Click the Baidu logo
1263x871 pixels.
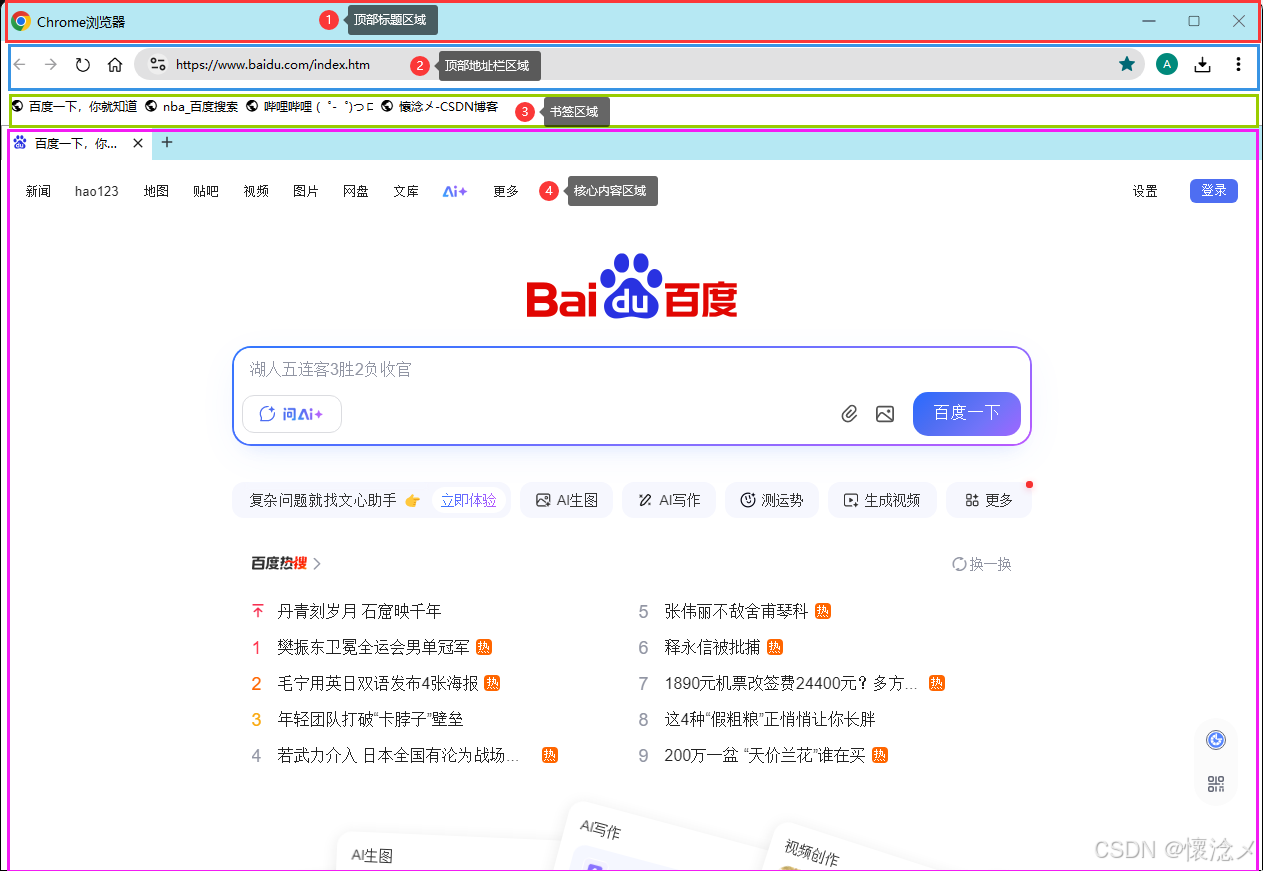[632, 287]
